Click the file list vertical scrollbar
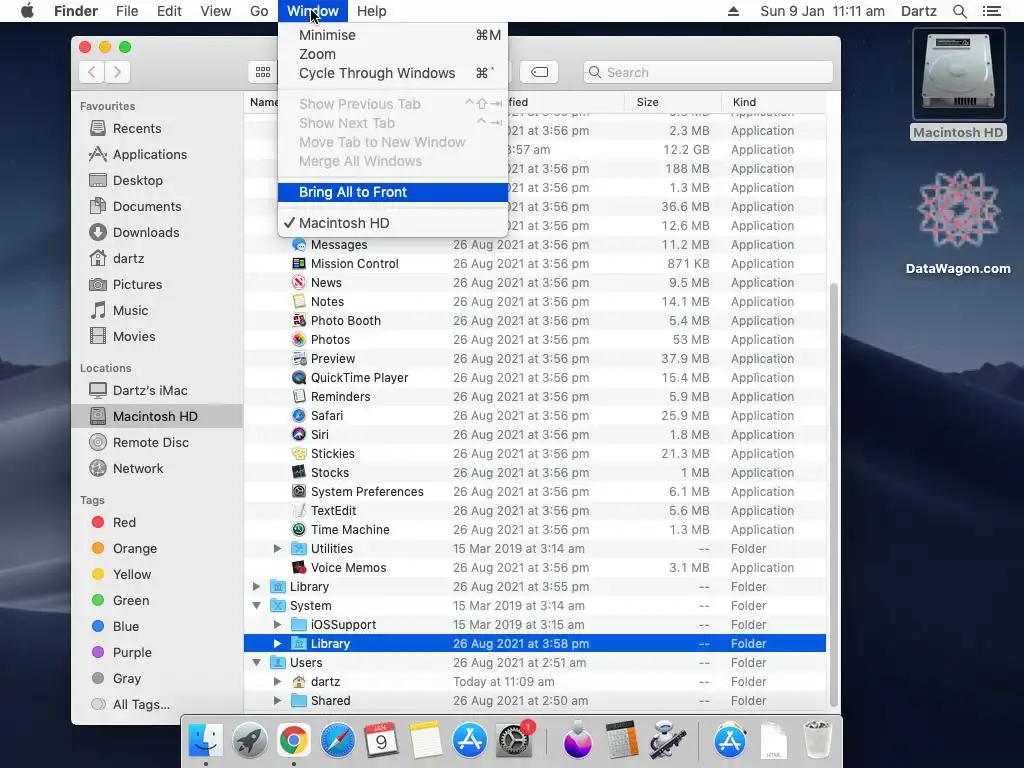This screenshot has width=1024, height=768. [x=833, y=494]
